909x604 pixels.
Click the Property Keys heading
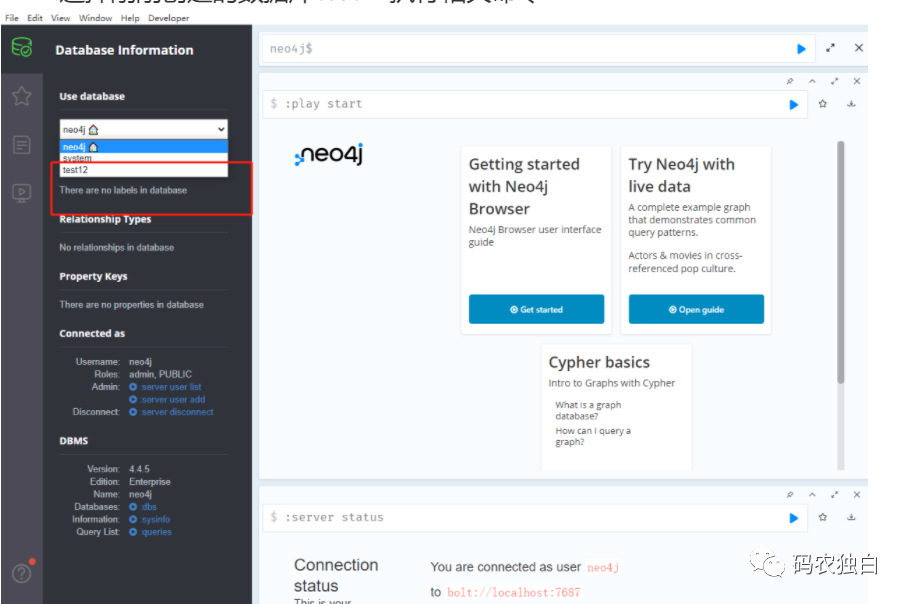pos(93,276)
